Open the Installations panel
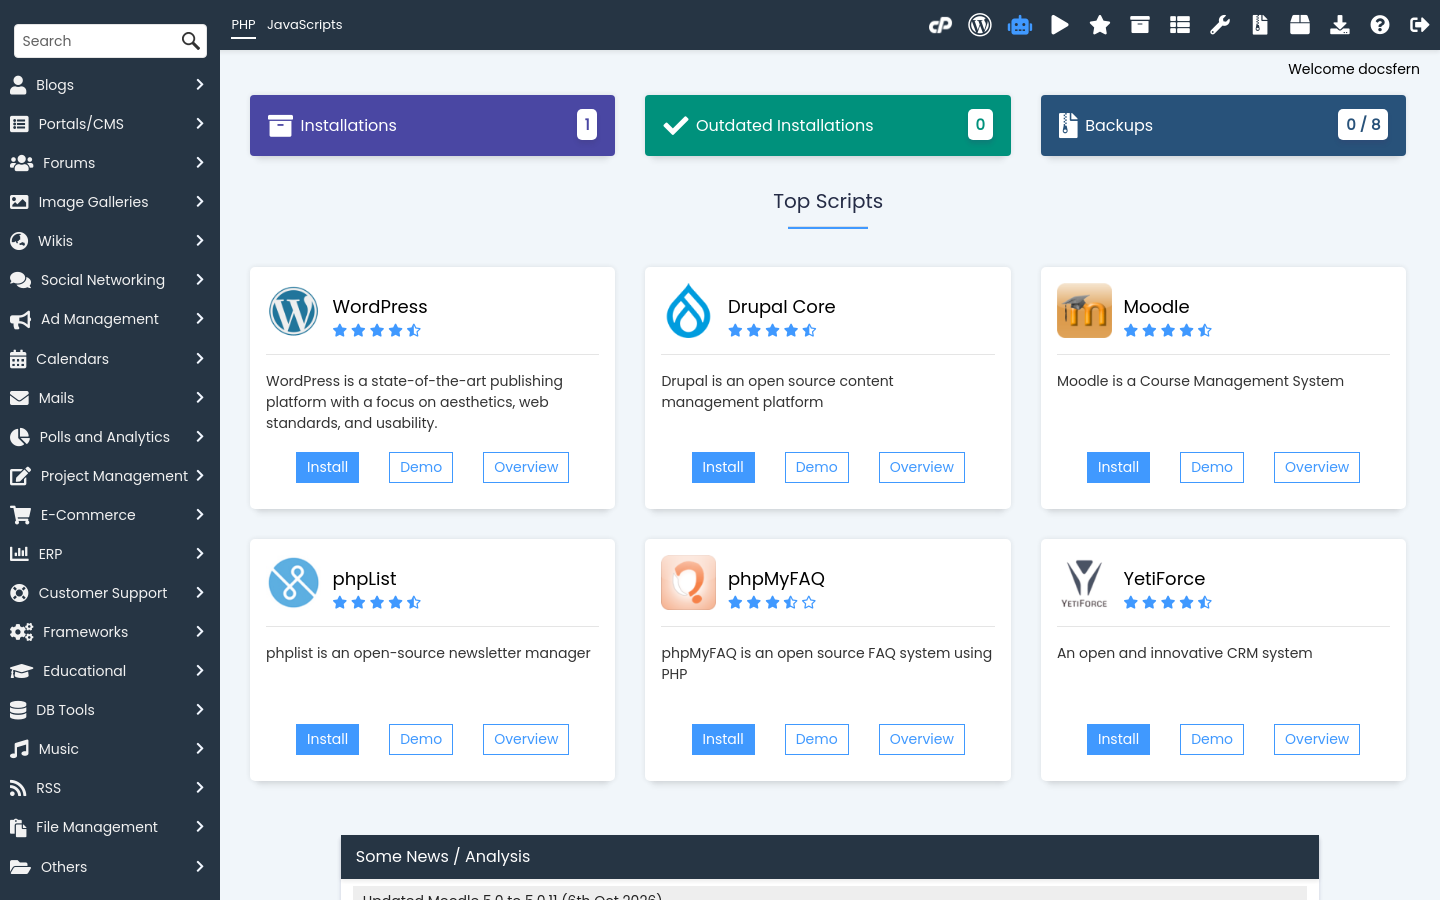 point(432,125)
